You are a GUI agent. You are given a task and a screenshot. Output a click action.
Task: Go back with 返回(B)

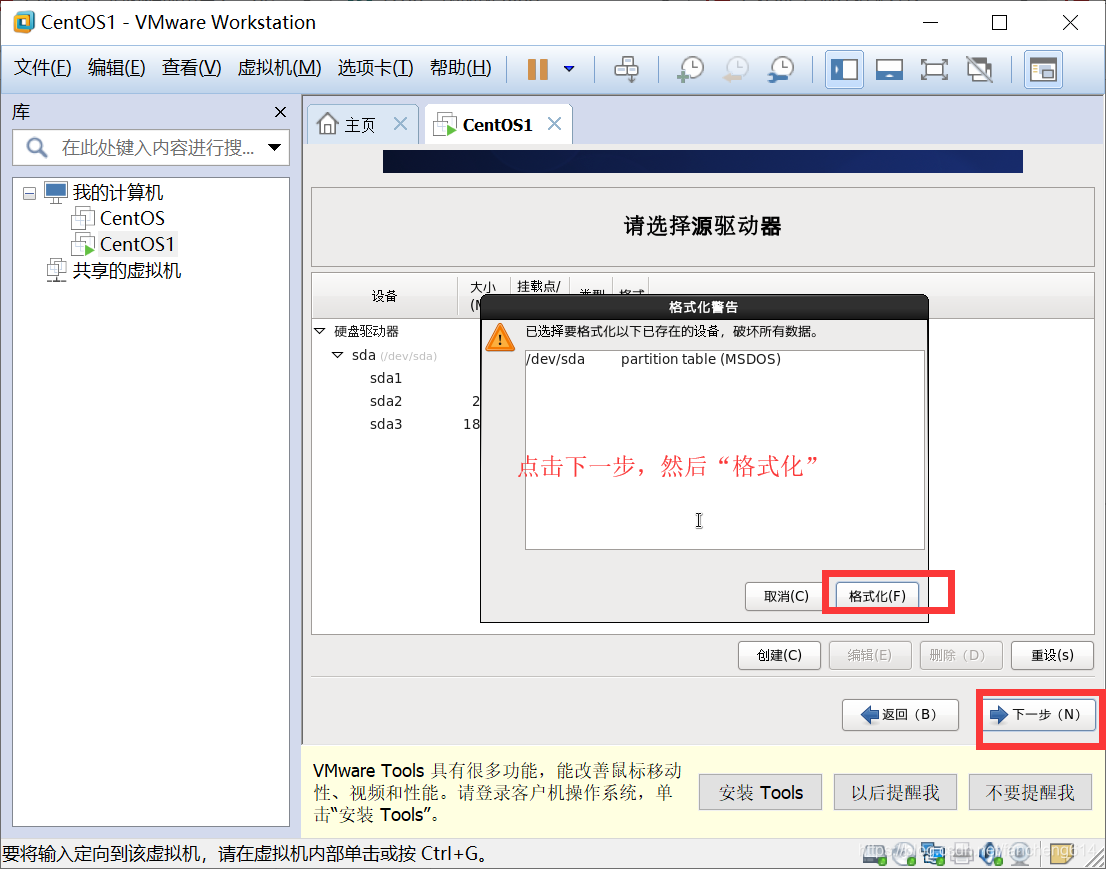(x=900, y=715)
